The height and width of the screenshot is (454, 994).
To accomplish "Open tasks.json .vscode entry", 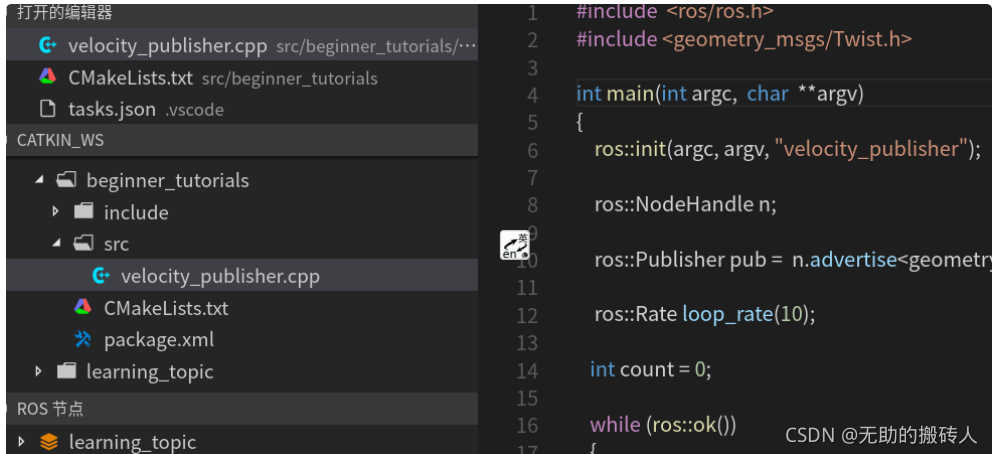I will [242, 109].
